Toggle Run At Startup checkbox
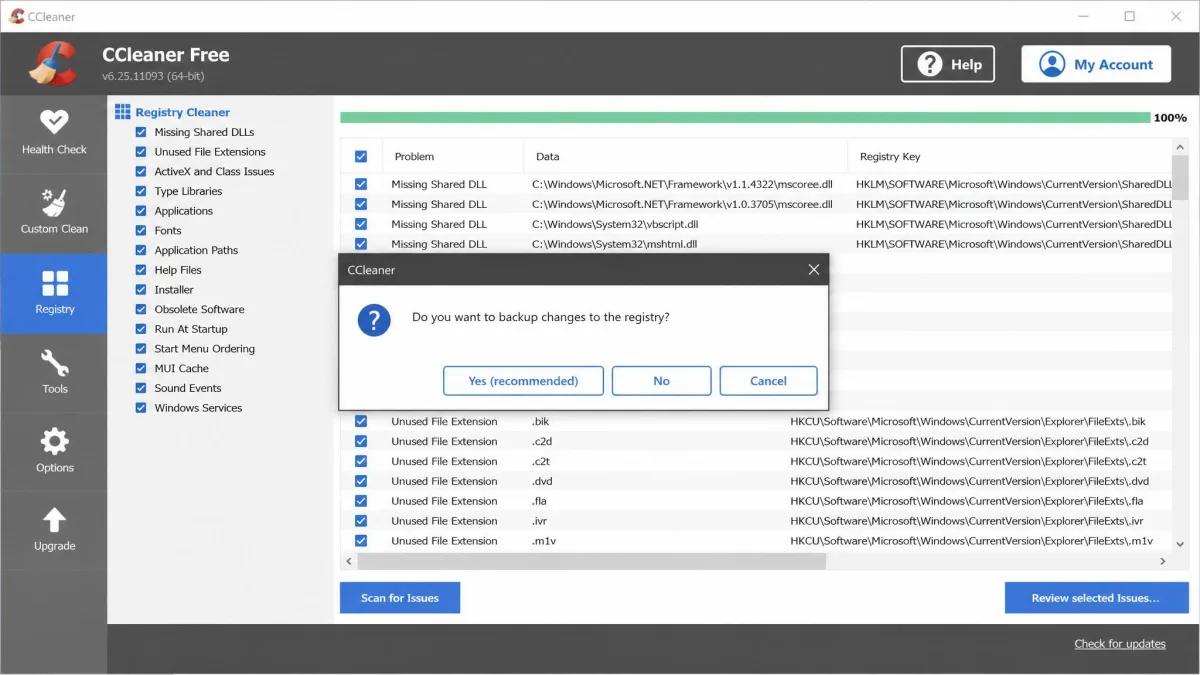Viewport: 1200px width, 675px height. 141,329
